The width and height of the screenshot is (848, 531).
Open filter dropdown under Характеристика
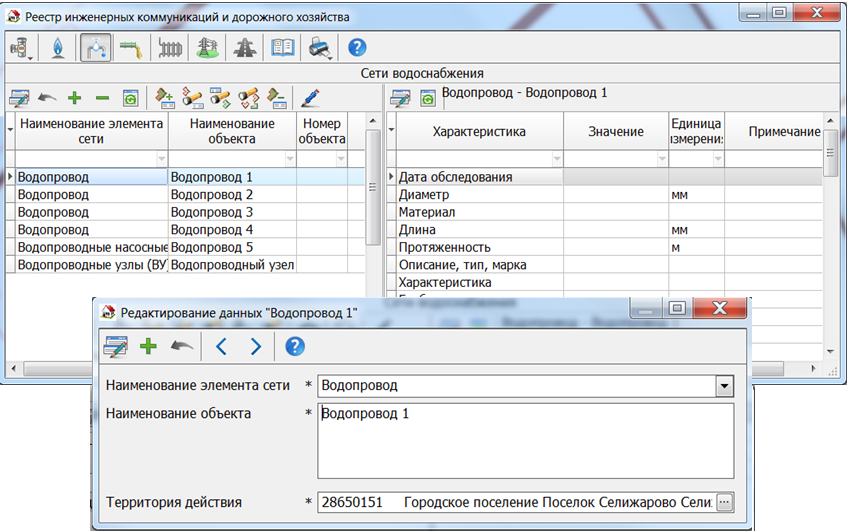(558, 159)
